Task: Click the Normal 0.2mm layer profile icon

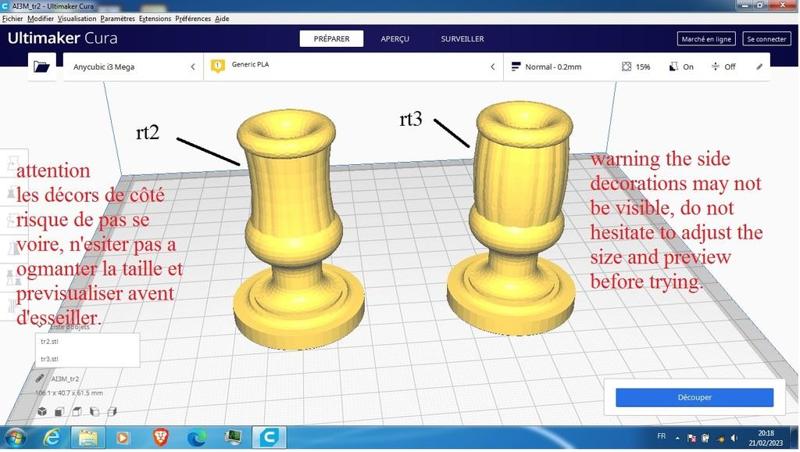Action: [x=516, y=67]
